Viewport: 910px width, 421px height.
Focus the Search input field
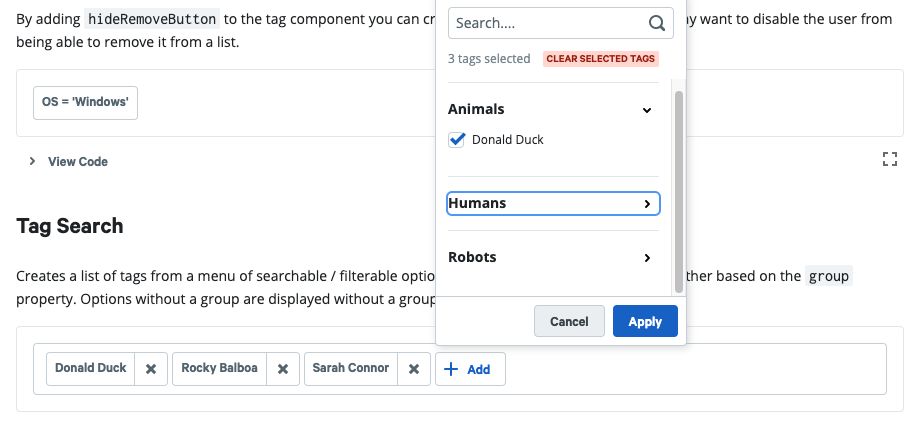point(561,23)
